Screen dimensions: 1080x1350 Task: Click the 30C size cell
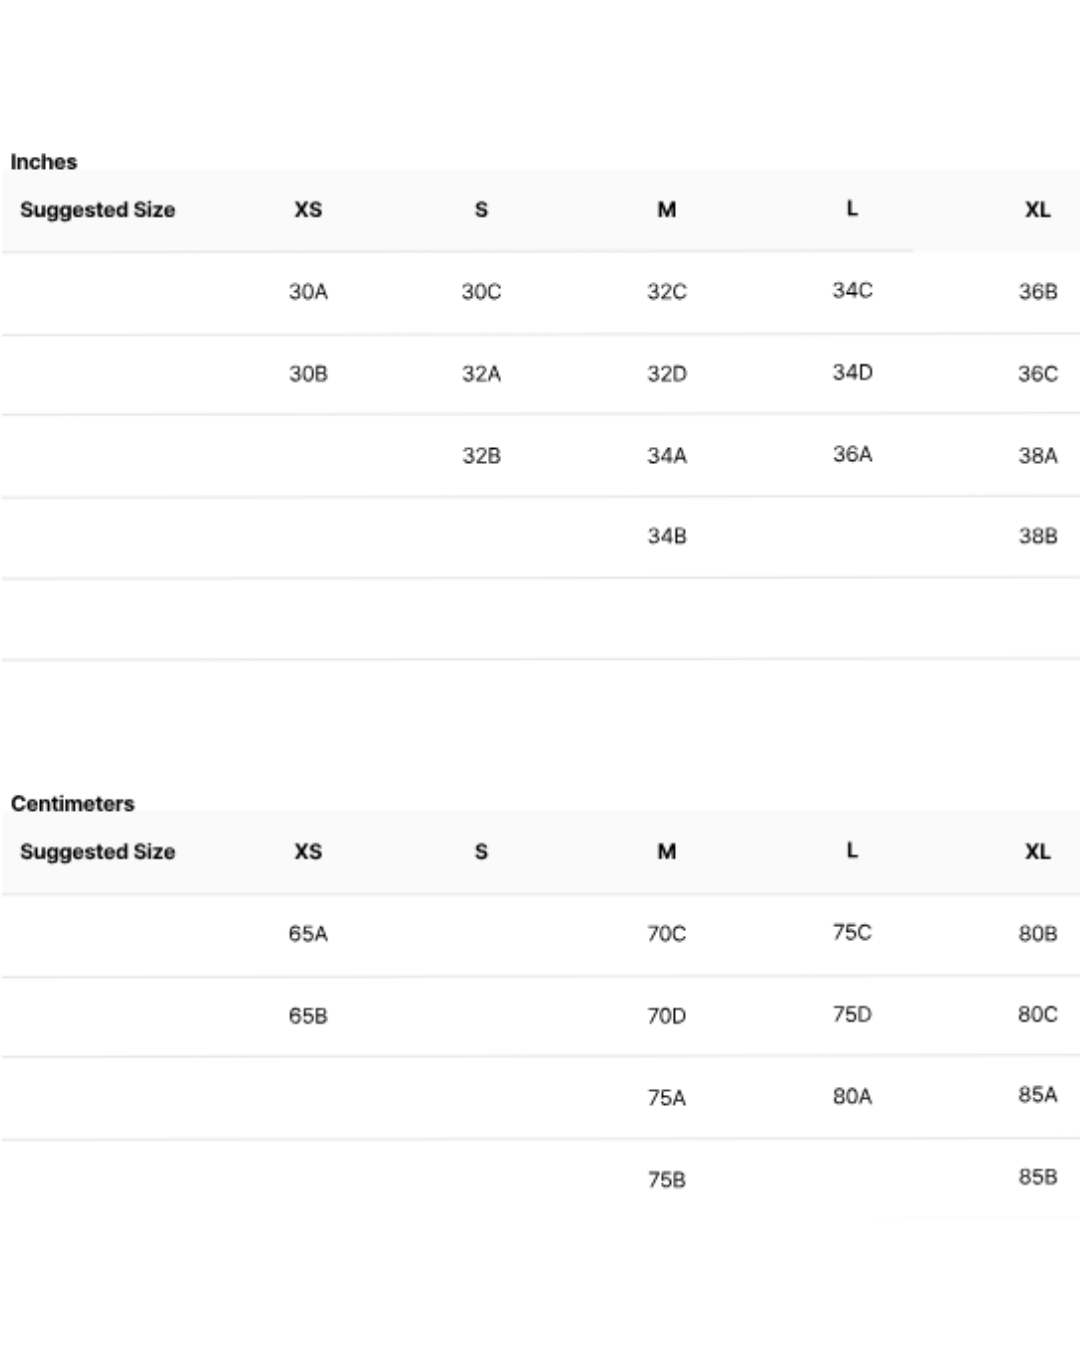click(481, 292)
